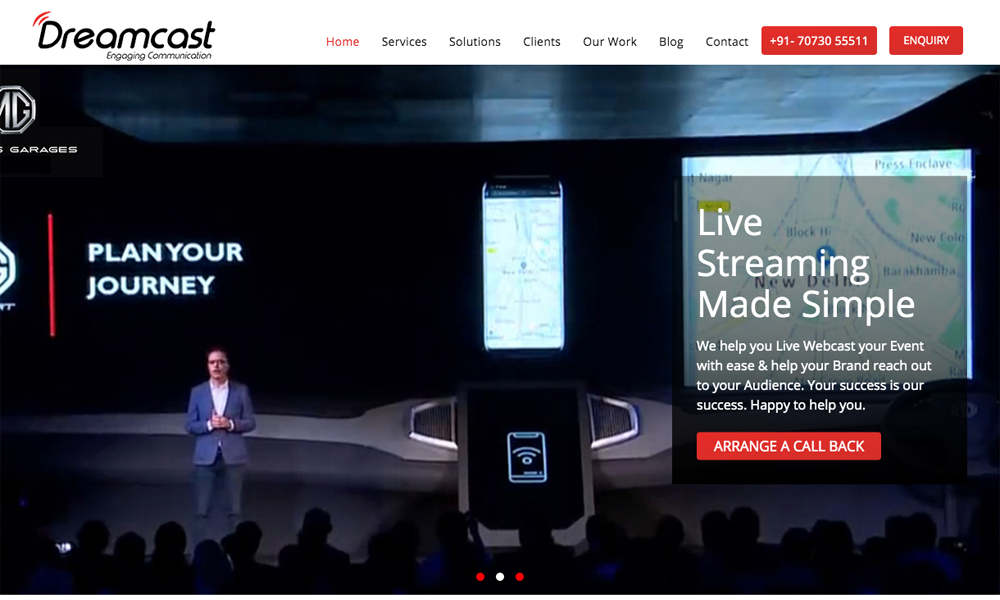Open the Services menu
Image resolution: width=1000 pixels, height=600 pixels.
(404, 42)
